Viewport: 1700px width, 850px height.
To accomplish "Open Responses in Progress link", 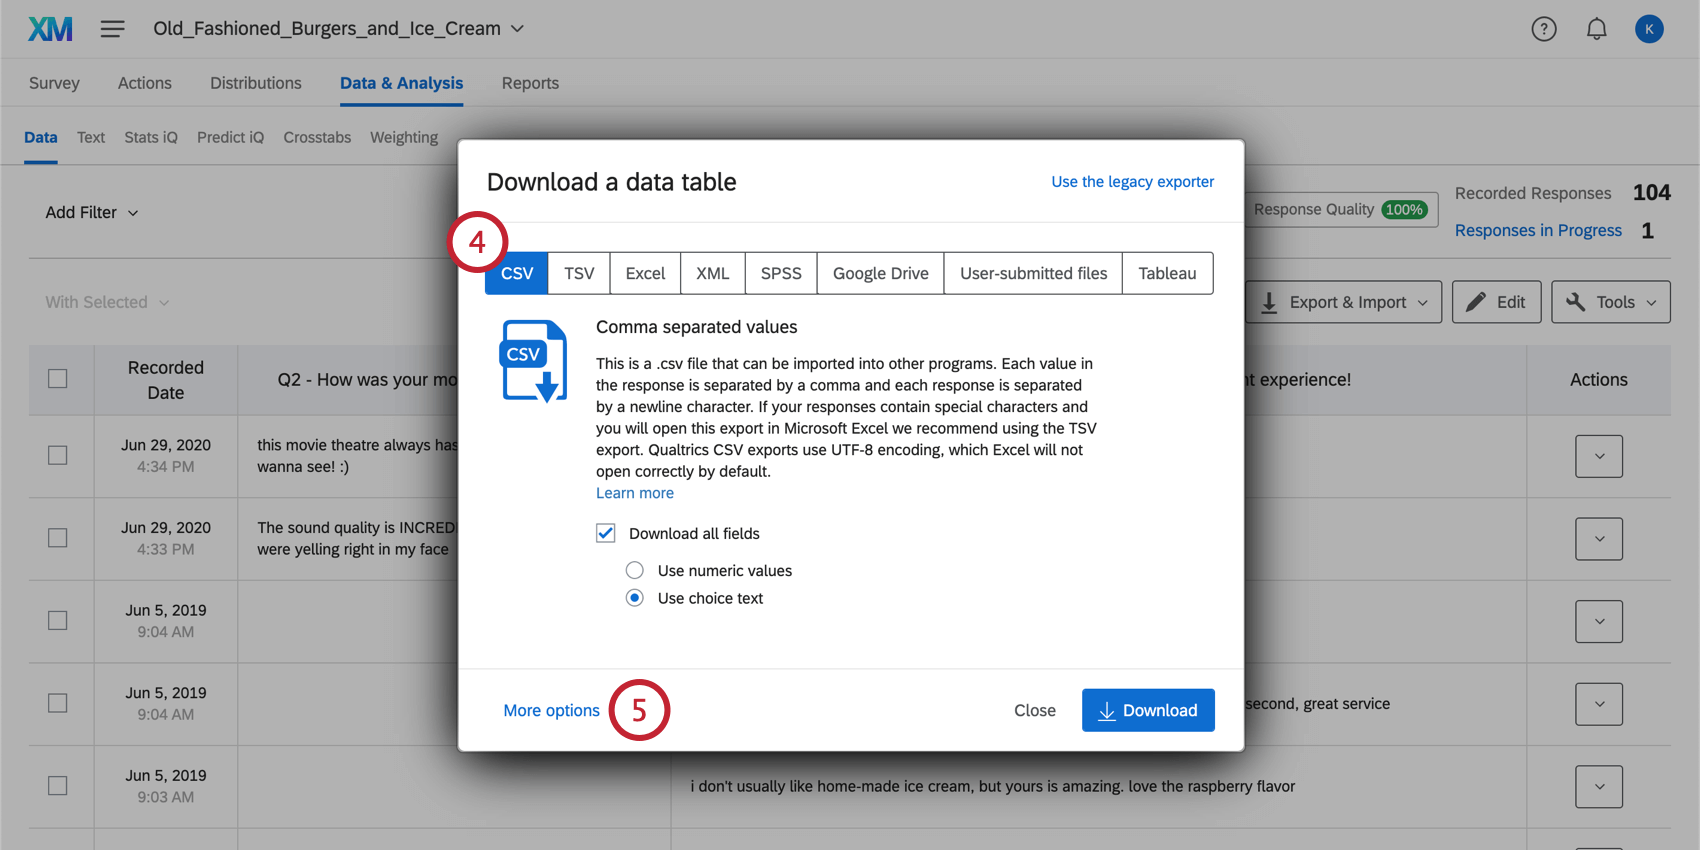I will 1538,230.
